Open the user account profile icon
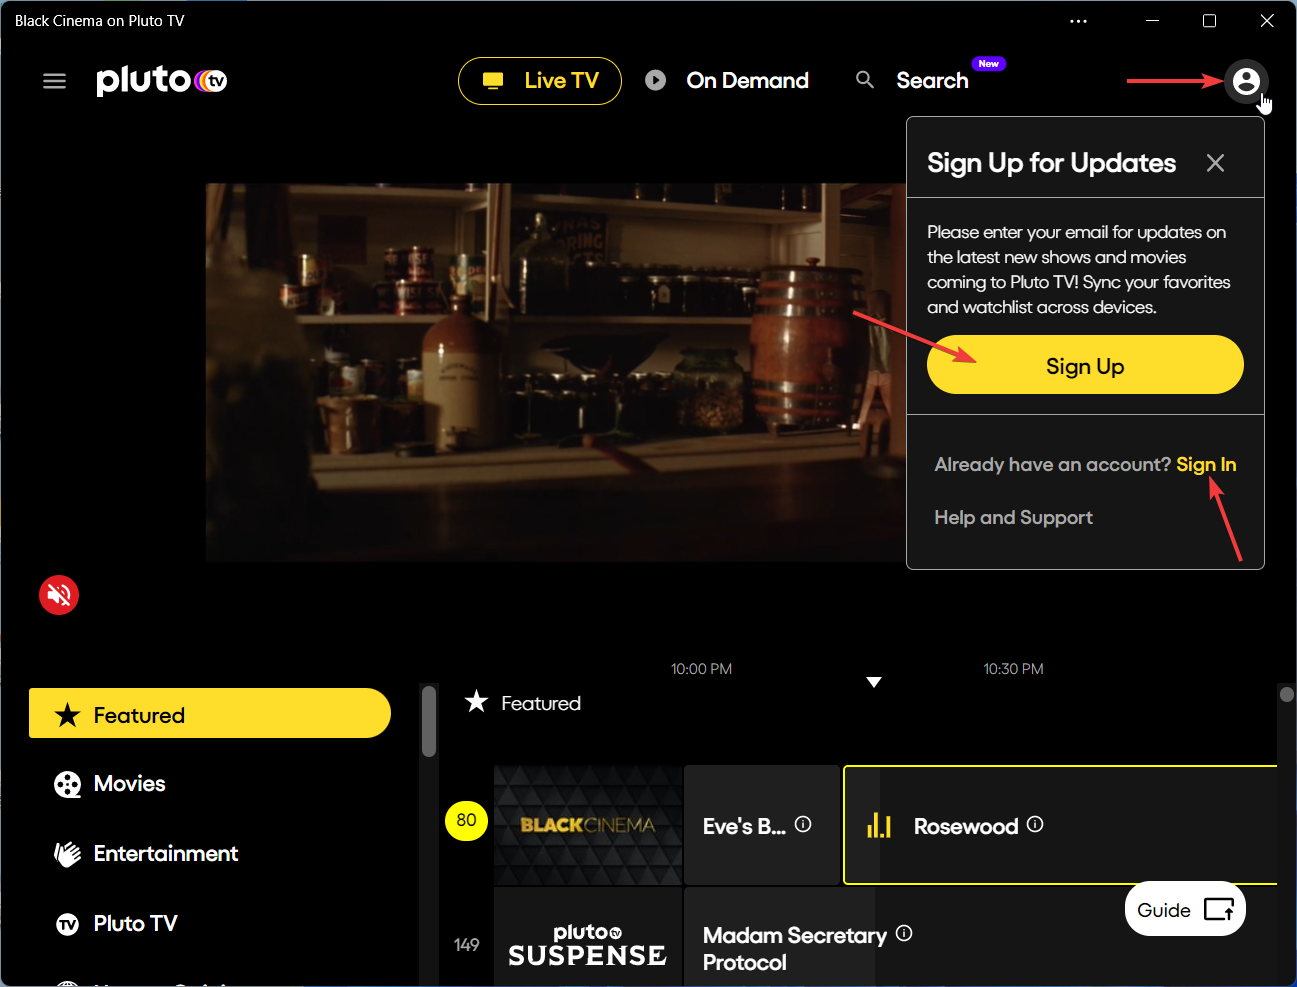The image size is (1297, 987). (1246, 81)
